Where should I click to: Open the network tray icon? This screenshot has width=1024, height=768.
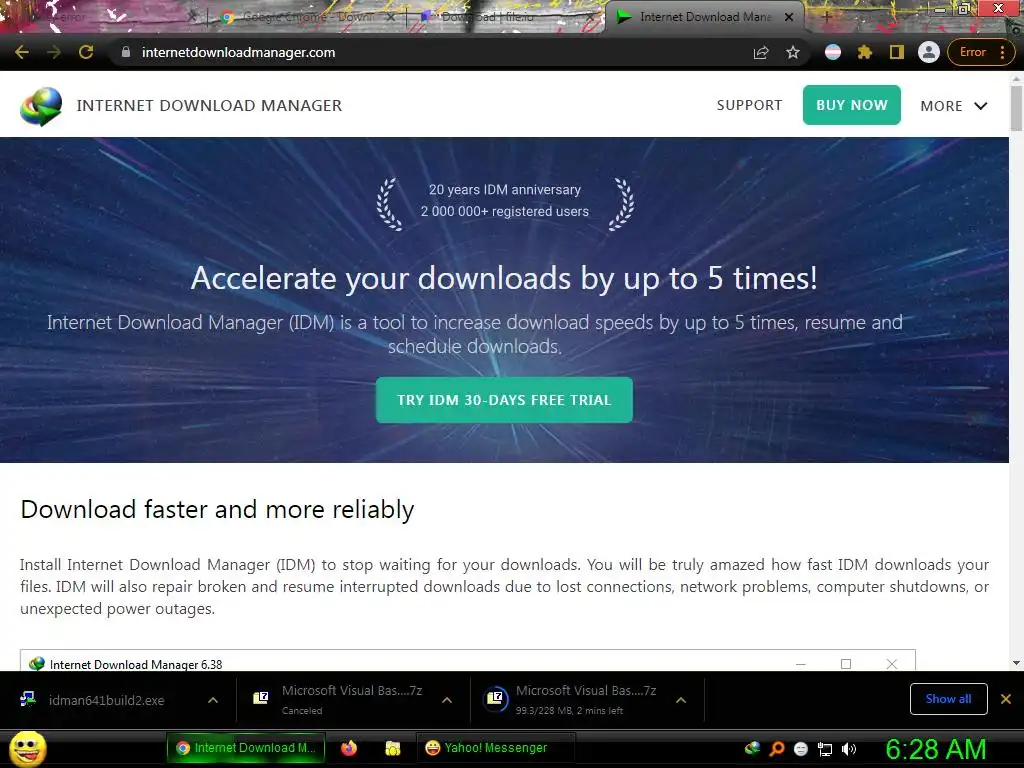825,749
